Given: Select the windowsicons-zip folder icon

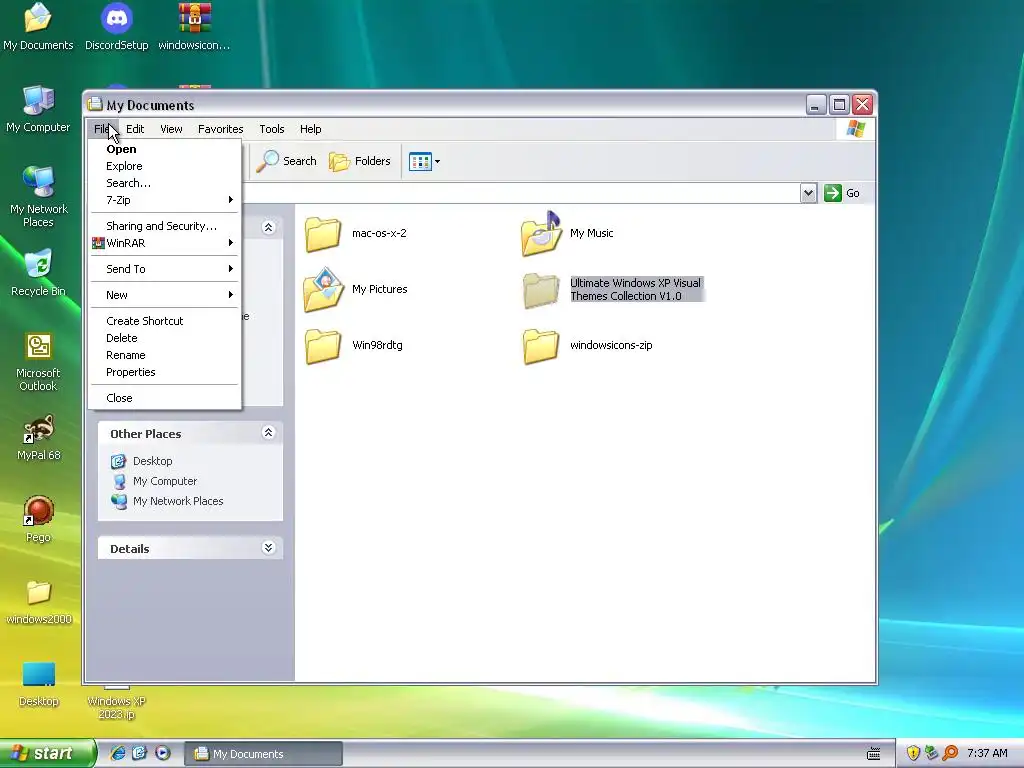Looking at the screenshot, I should click(x=541, y=345).
